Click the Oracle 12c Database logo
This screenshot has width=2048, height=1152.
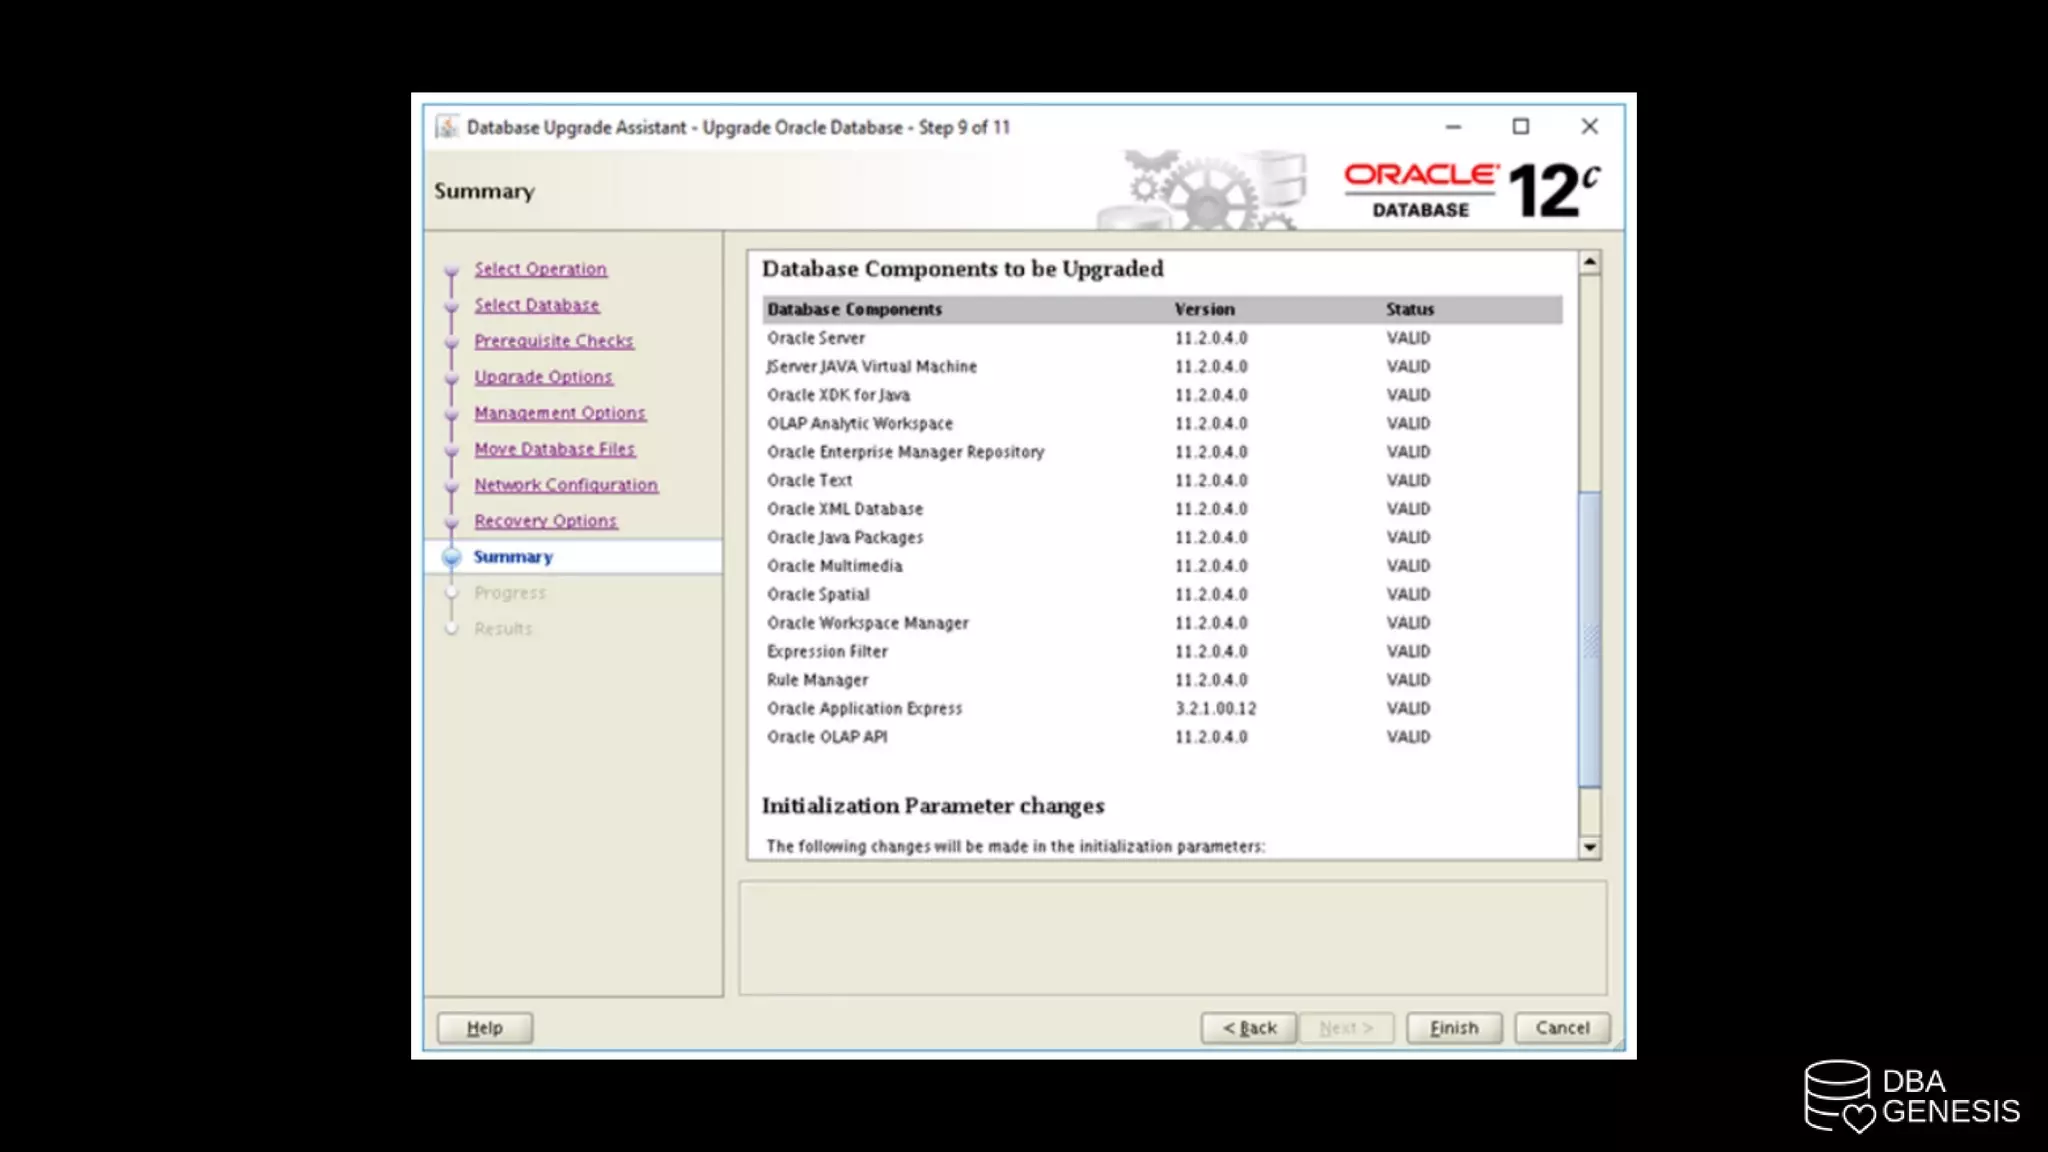point(1470,190)
